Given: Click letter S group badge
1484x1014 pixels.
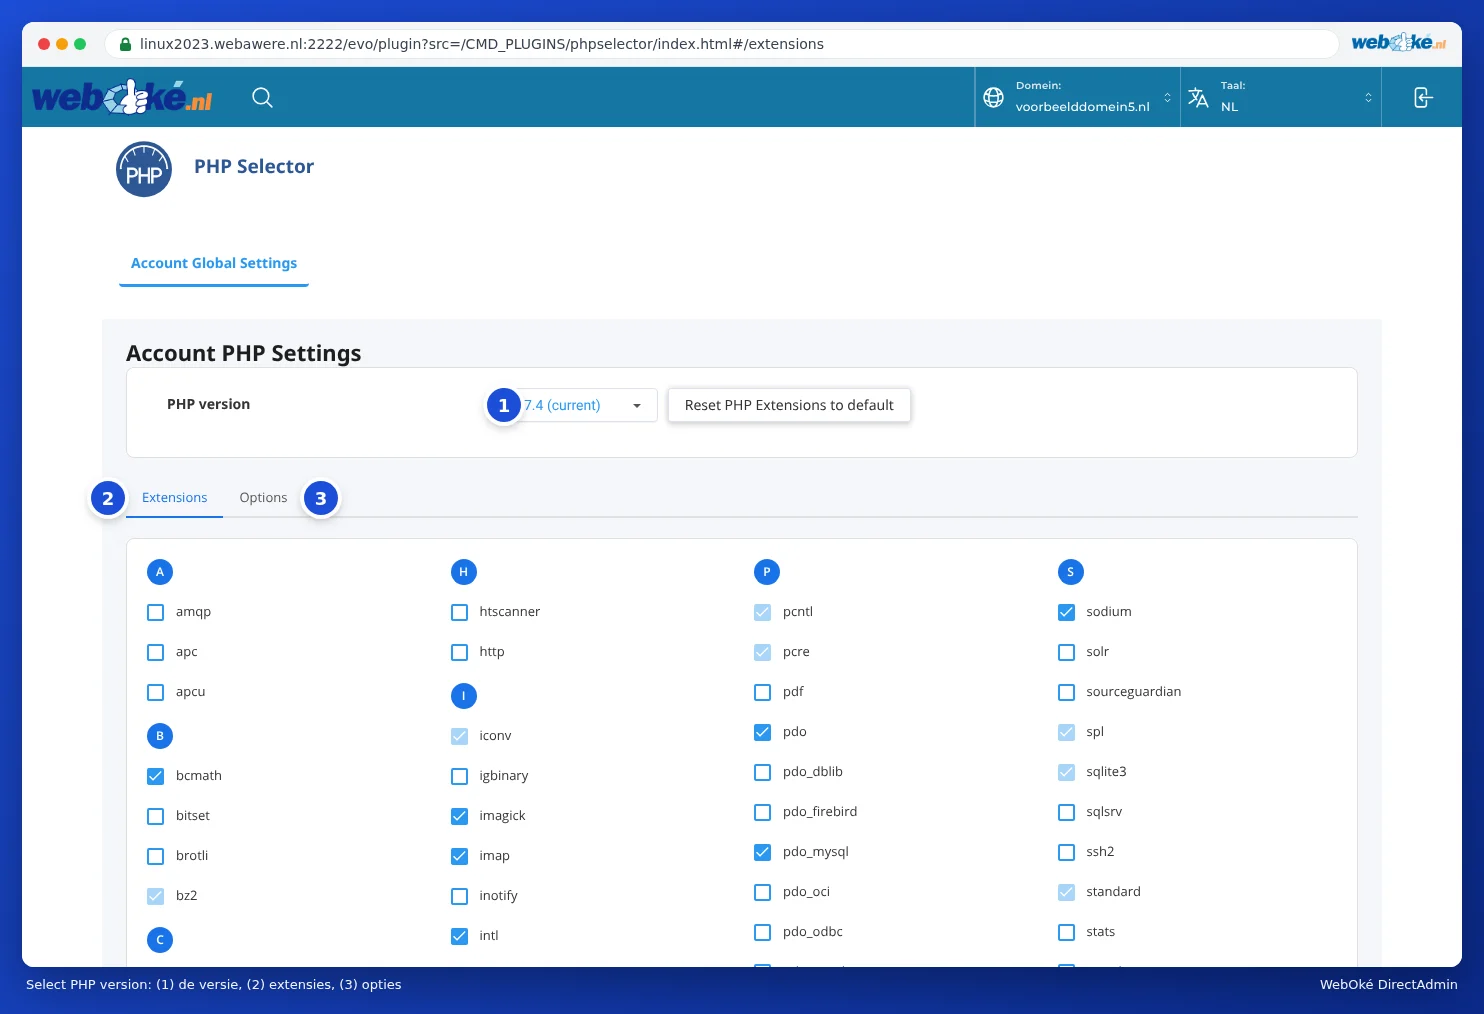Looking at the screenshot, I should (1070, 572).
